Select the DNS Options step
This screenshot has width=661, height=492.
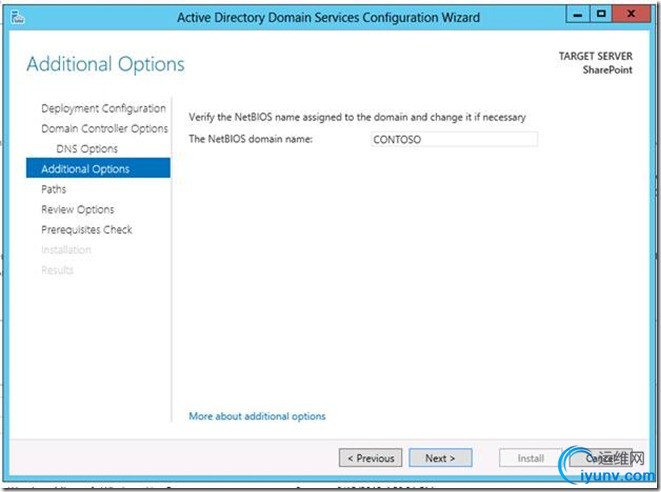[x=87, y=149]
